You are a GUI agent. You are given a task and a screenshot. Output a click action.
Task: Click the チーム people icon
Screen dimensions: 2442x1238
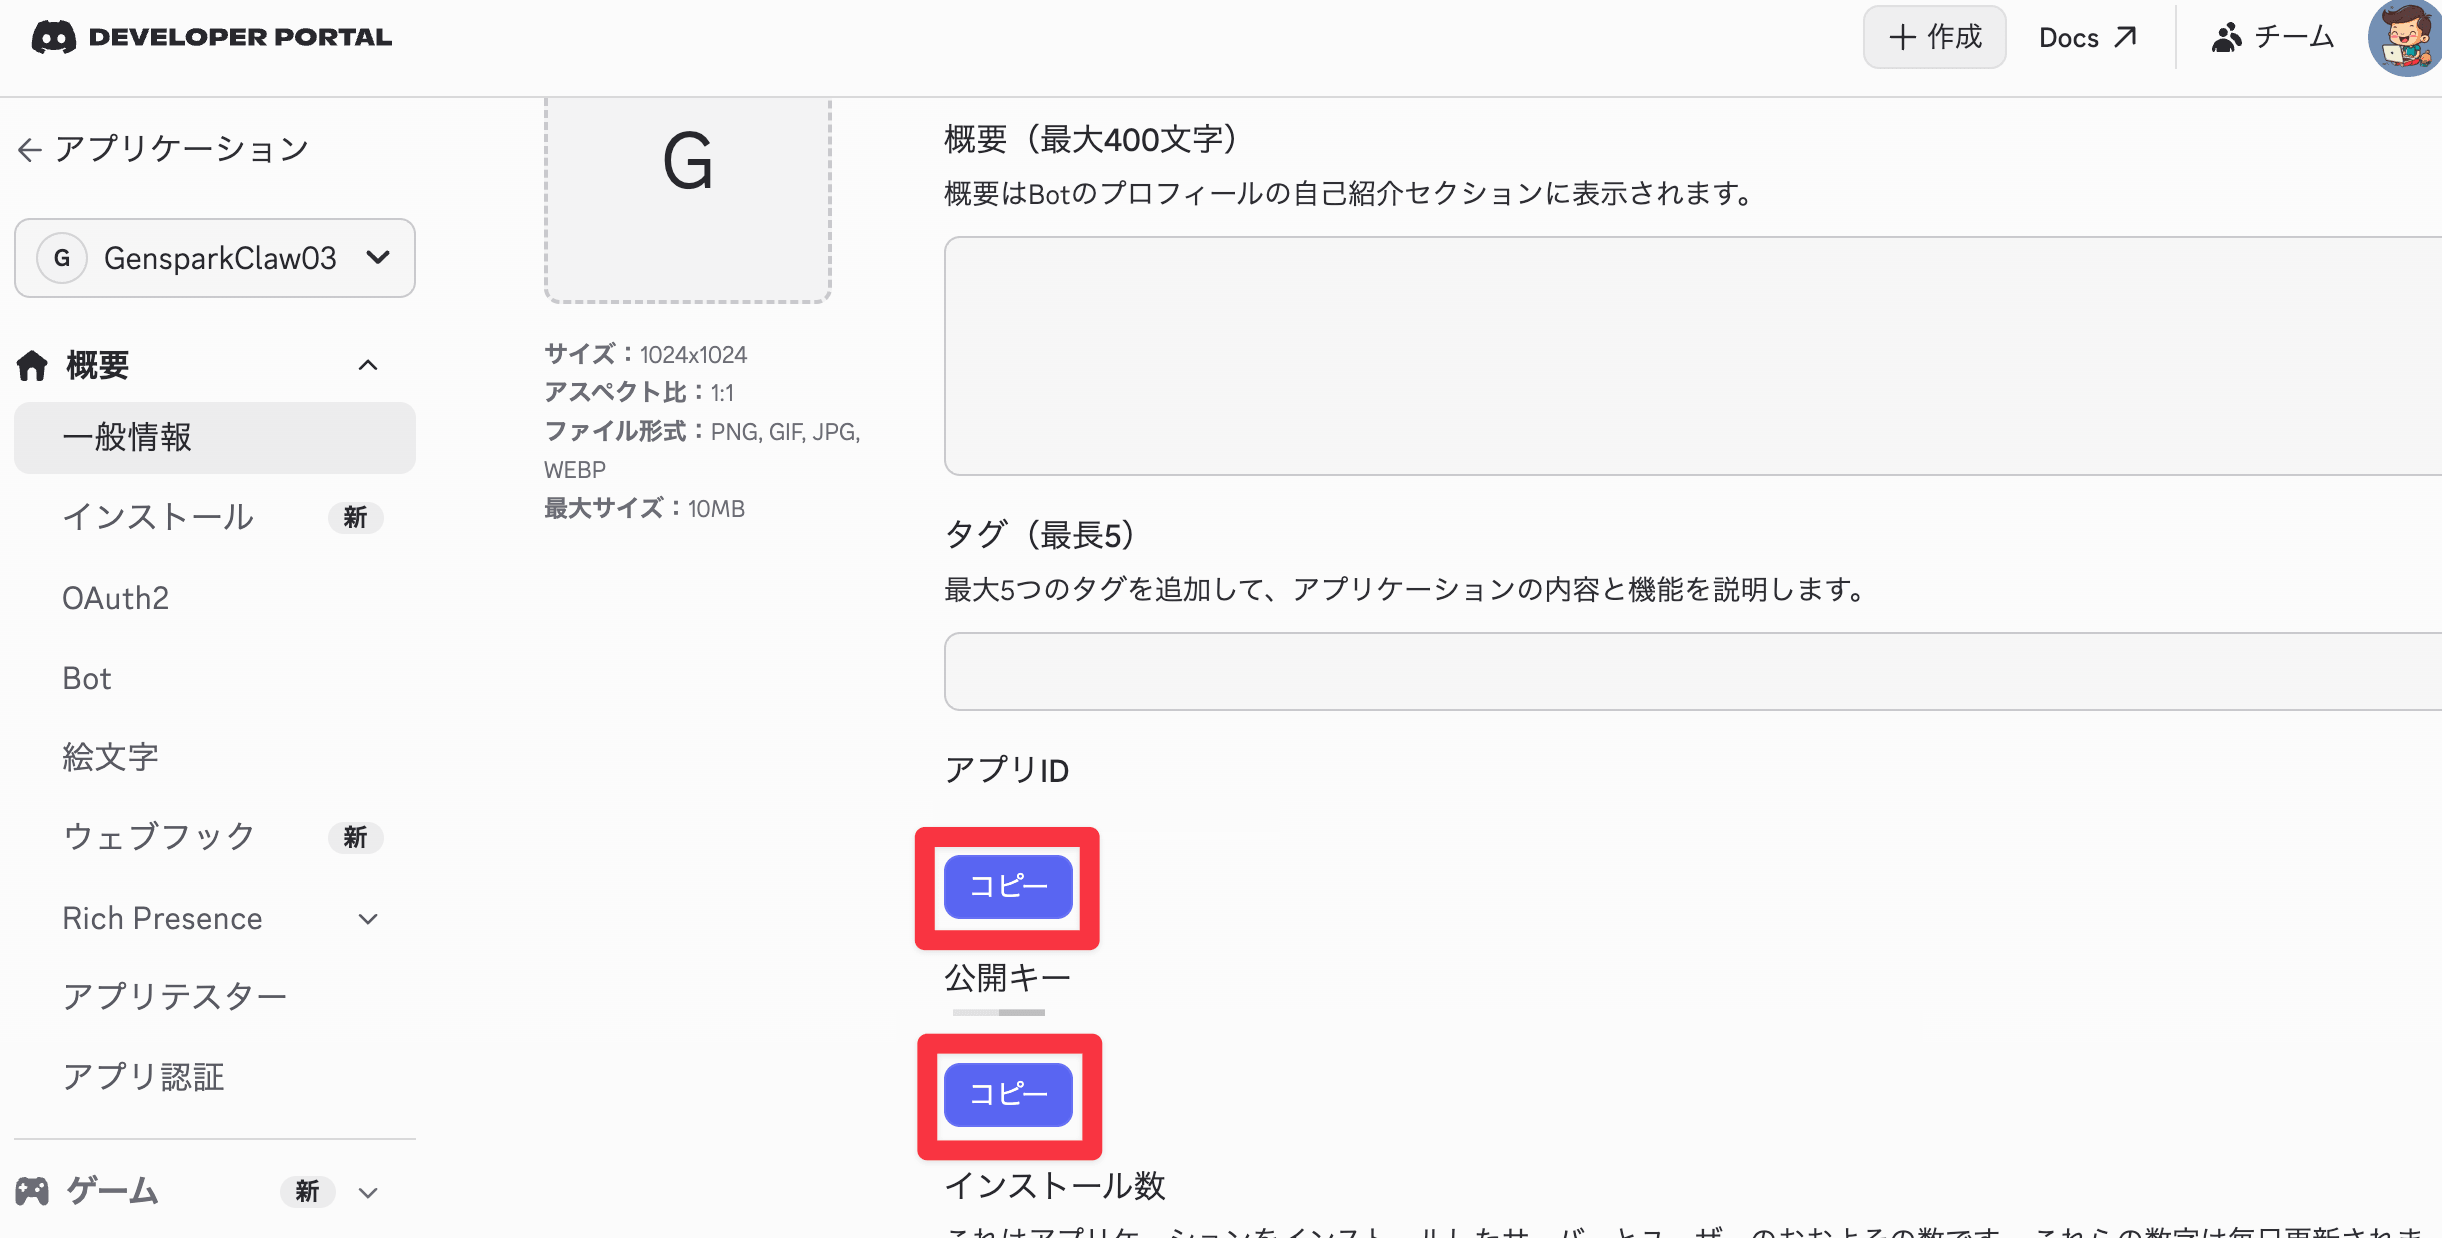click(x=2226, y=38)
